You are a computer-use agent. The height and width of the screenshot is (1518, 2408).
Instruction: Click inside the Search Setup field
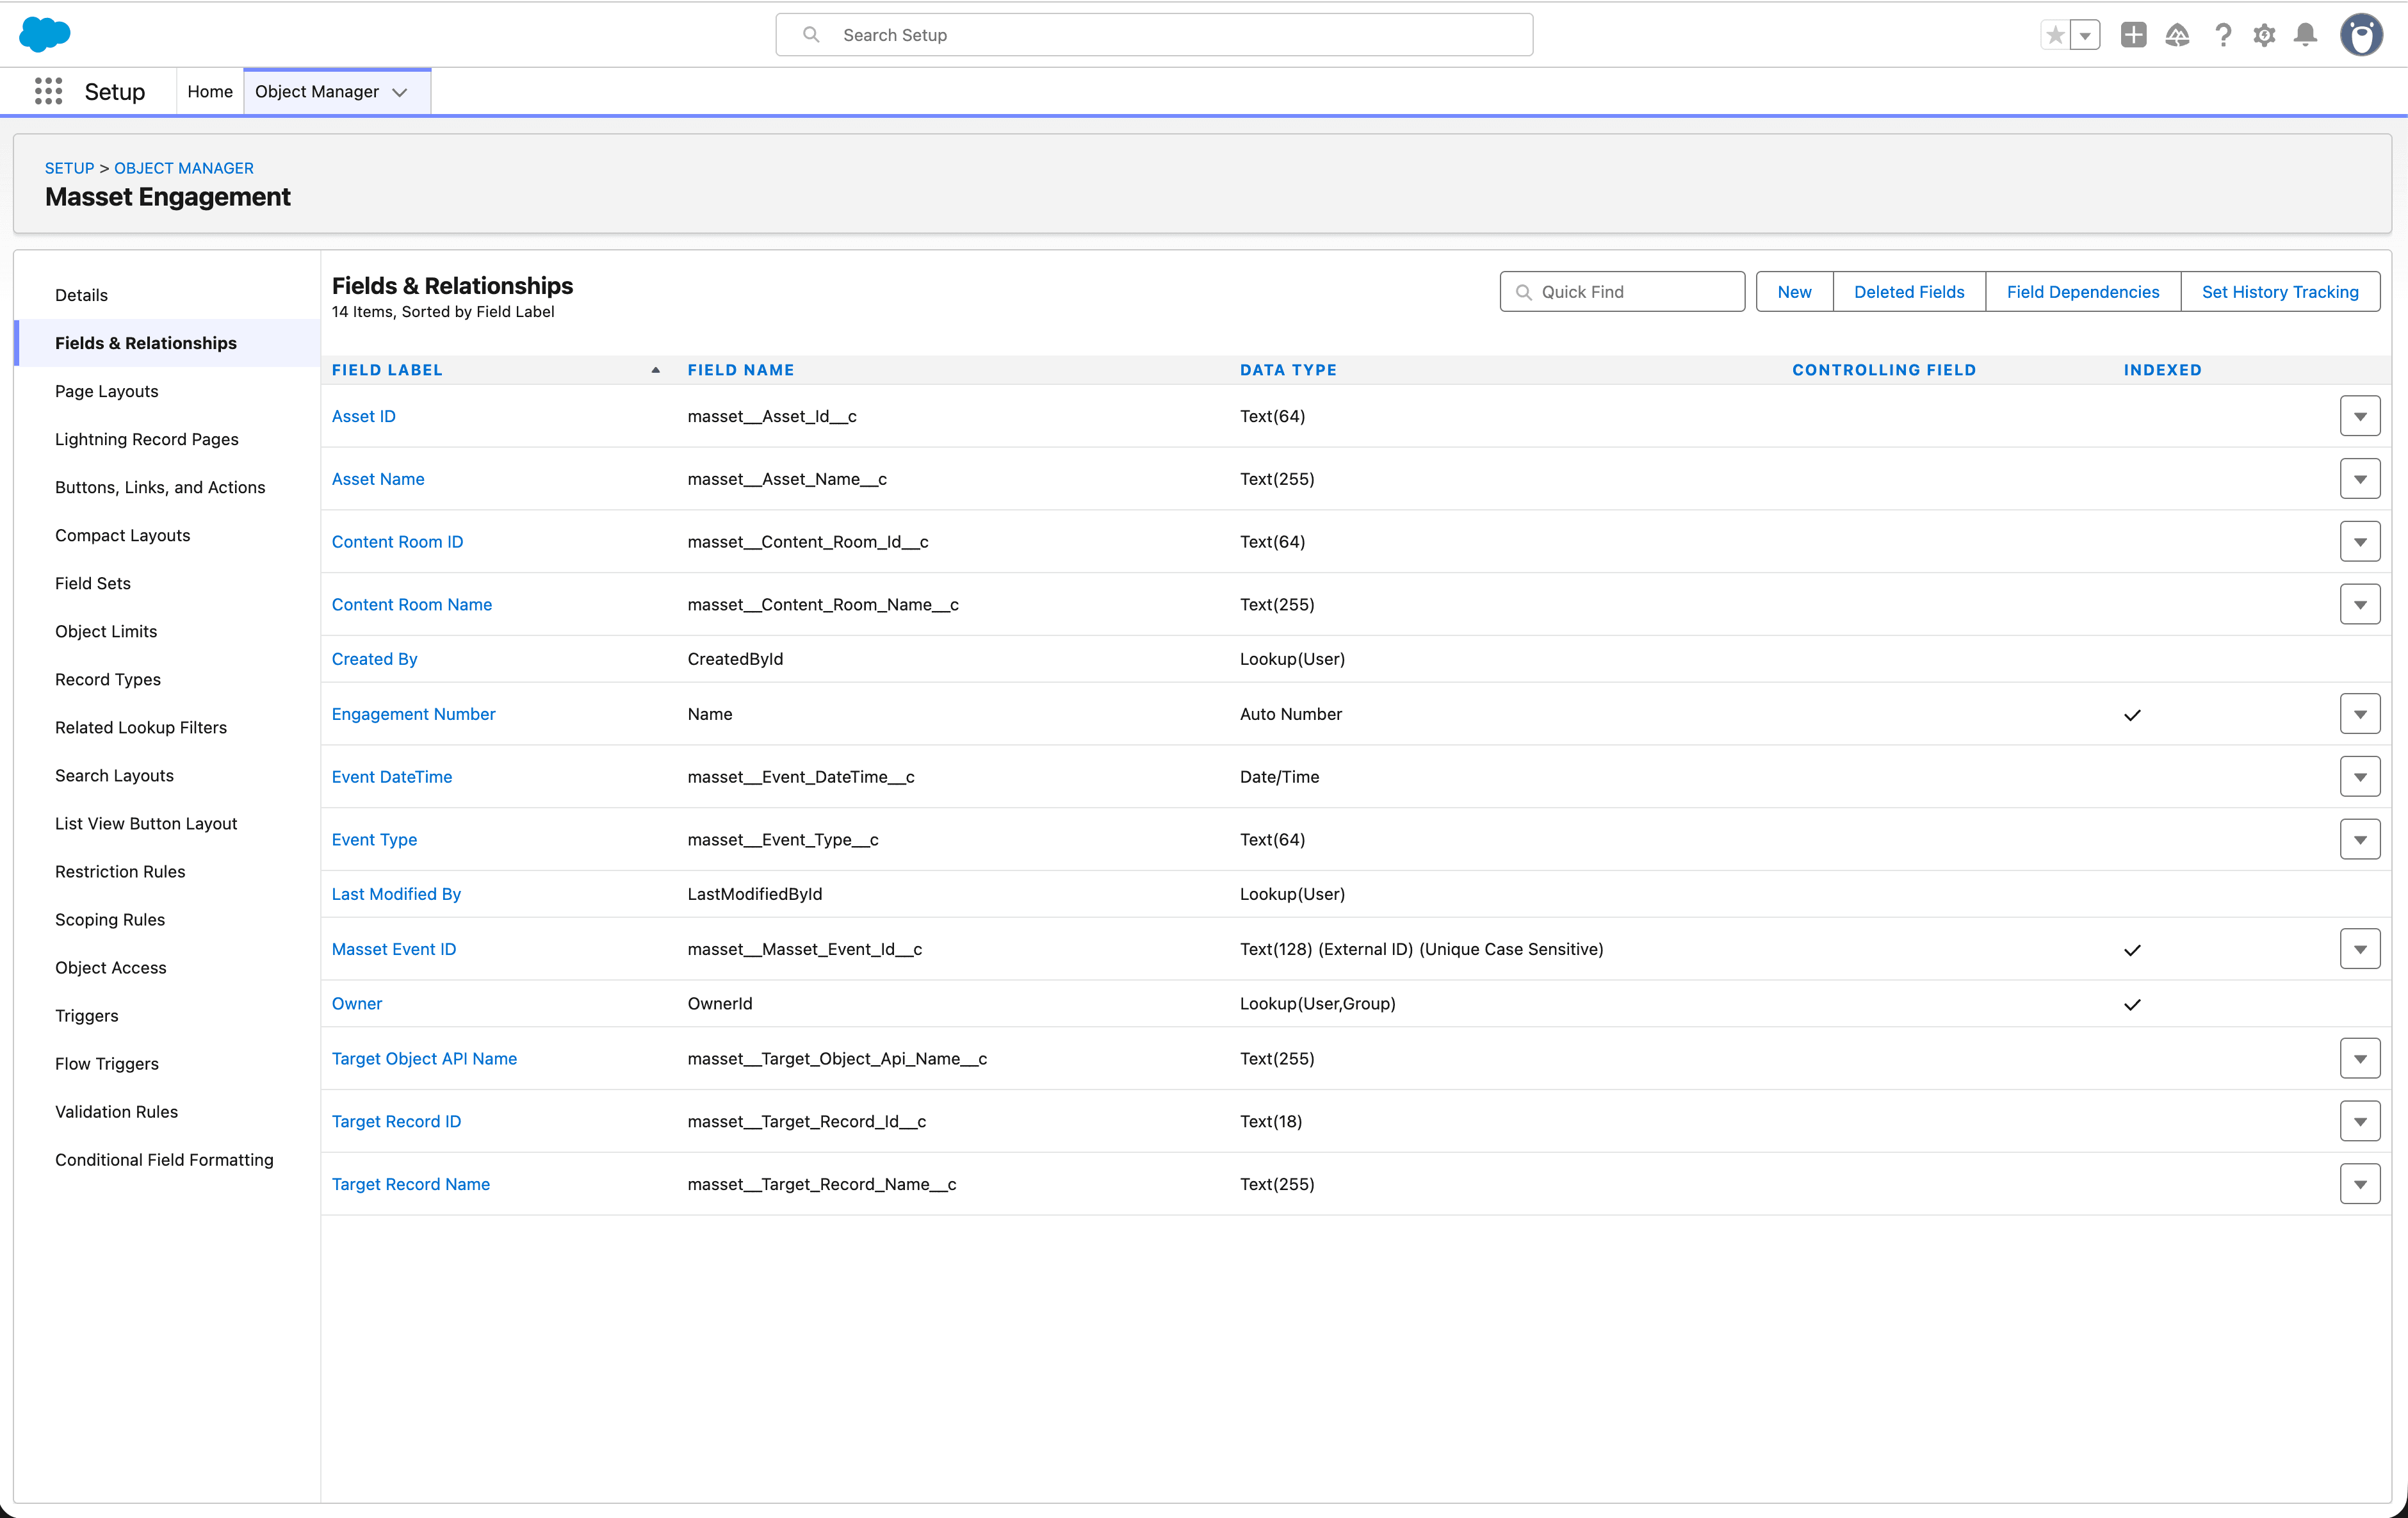pos(1154,35)
